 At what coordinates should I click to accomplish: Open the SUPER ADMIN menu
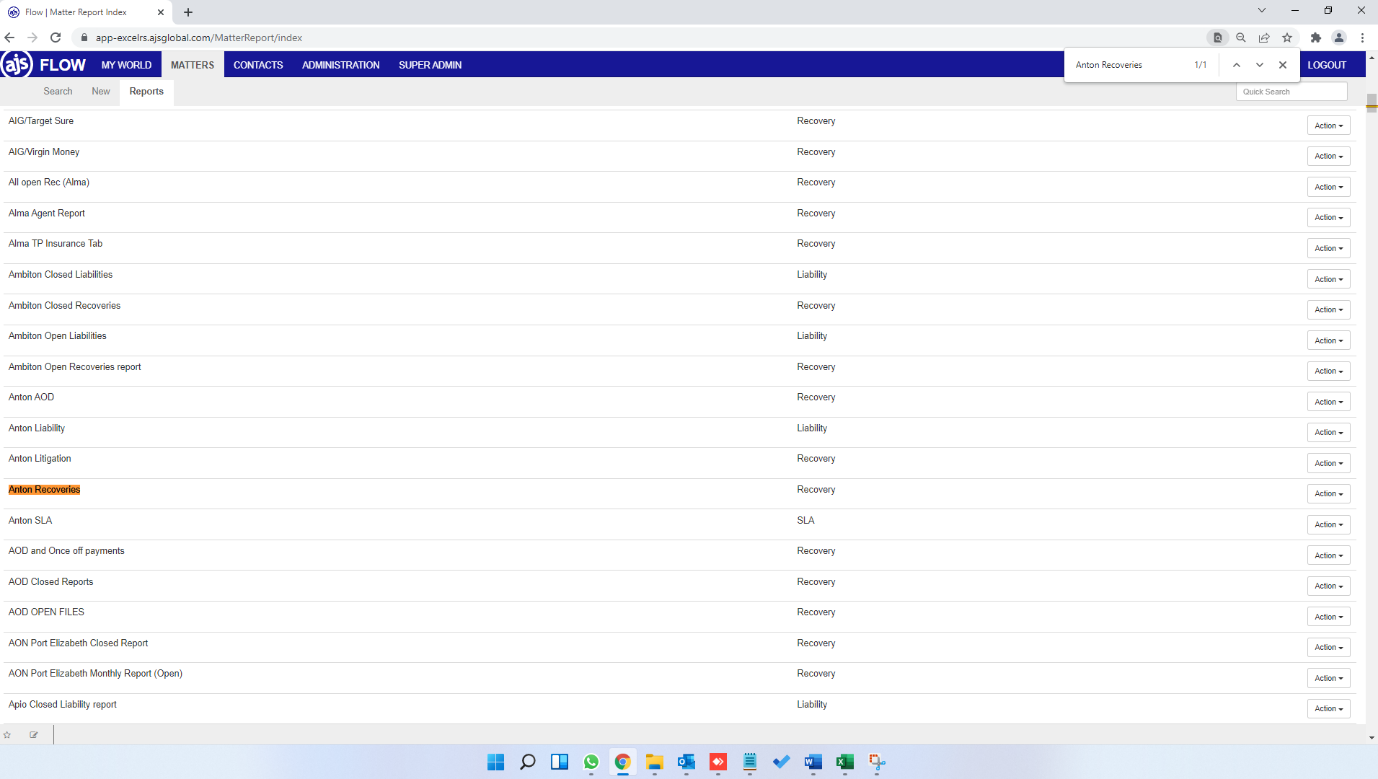430,65
